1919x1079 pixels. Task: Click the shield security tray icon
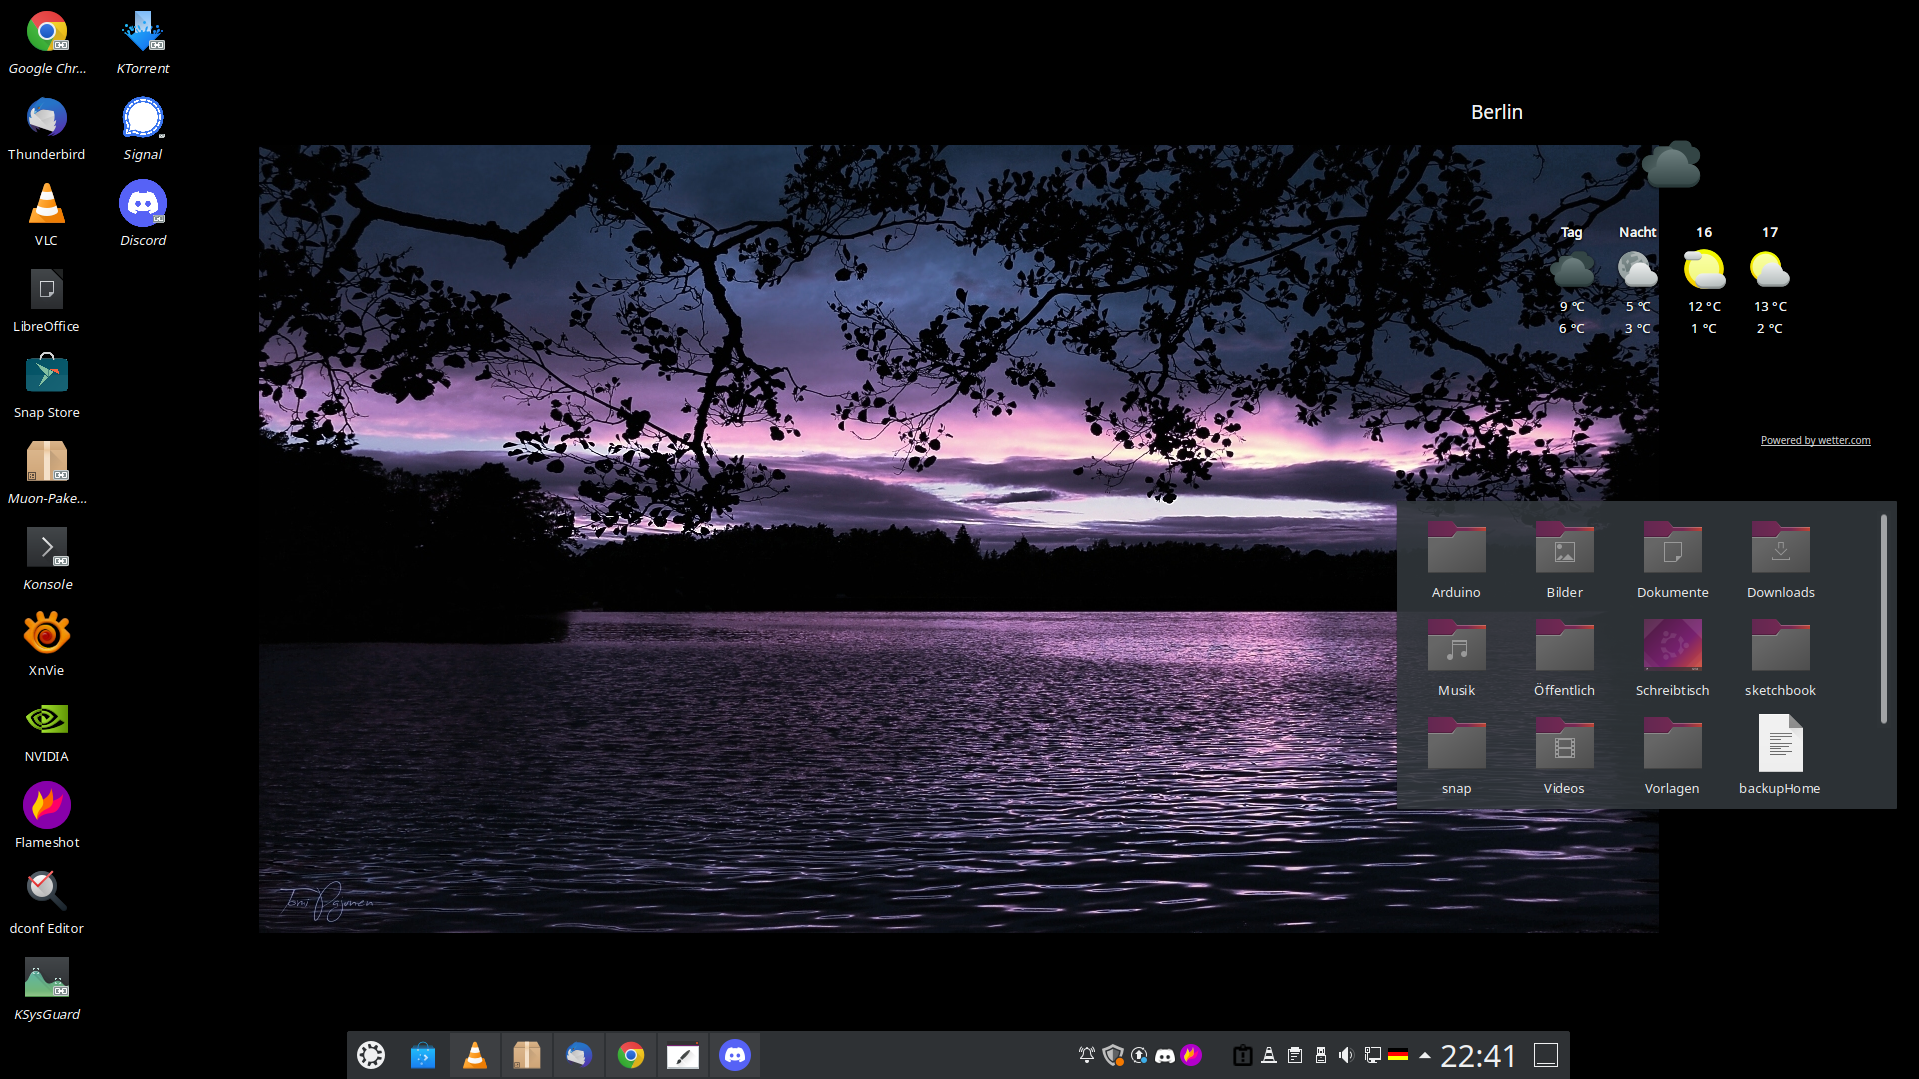[x=1113, y=1055]
